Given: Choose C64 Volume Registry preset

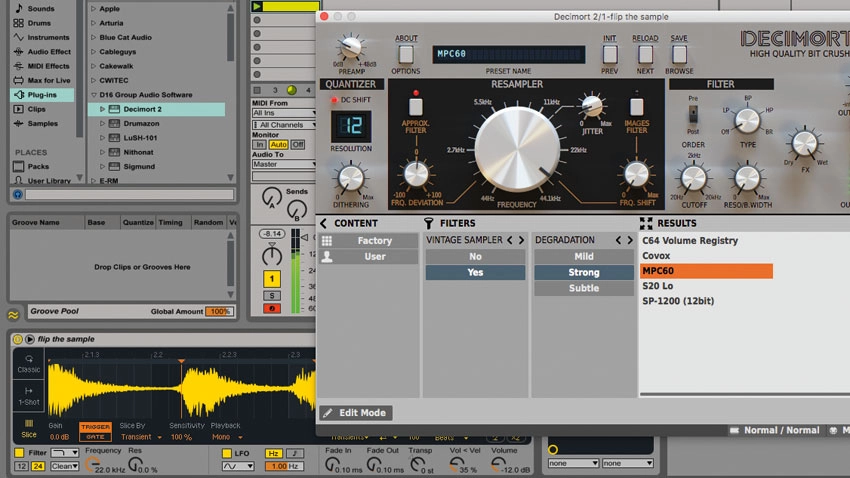Looking at the screenshot, I should pos(690,241).
